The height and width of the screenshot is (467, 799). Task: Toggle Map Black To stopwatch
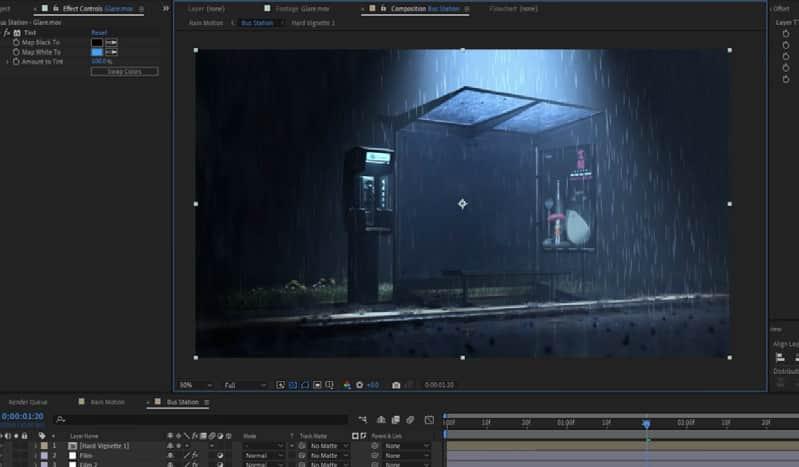16,43
